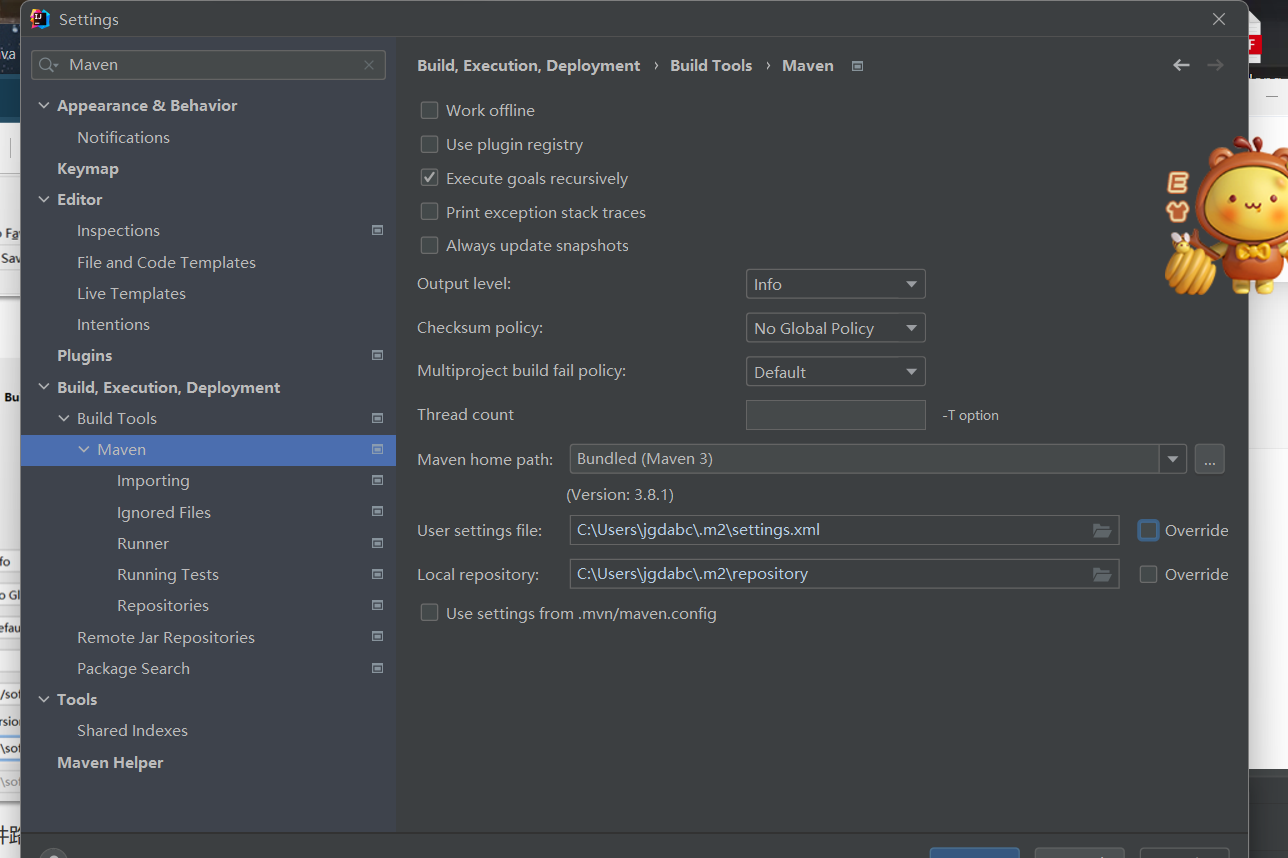
Task: Enable Work offline checkbox
Action: (x=429, y=110)
